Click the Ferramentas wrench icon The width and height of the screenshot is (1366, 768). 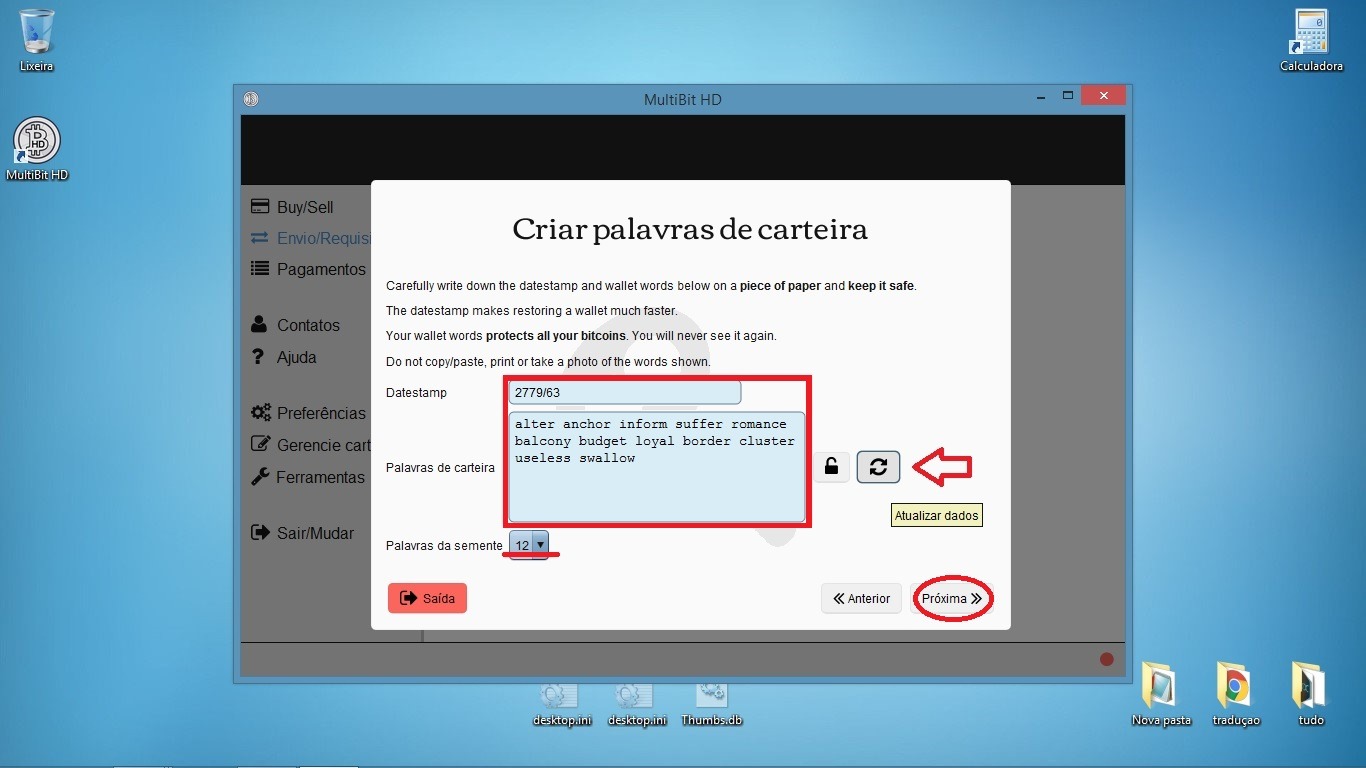[259, 477]
